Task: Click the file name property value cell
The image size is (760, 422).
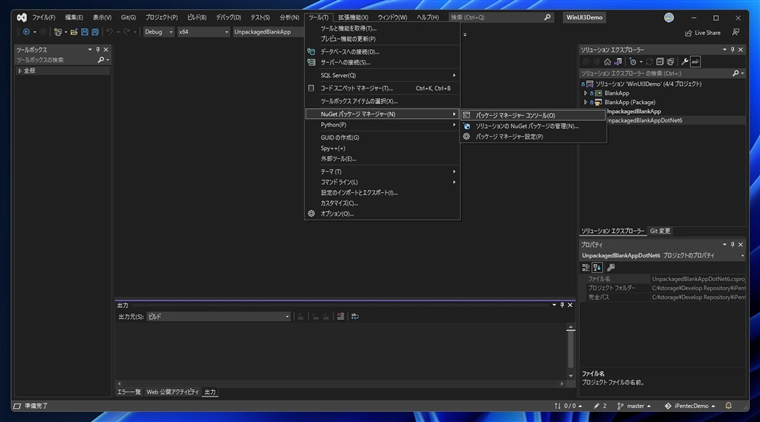Action: click(x=698, y=279)
